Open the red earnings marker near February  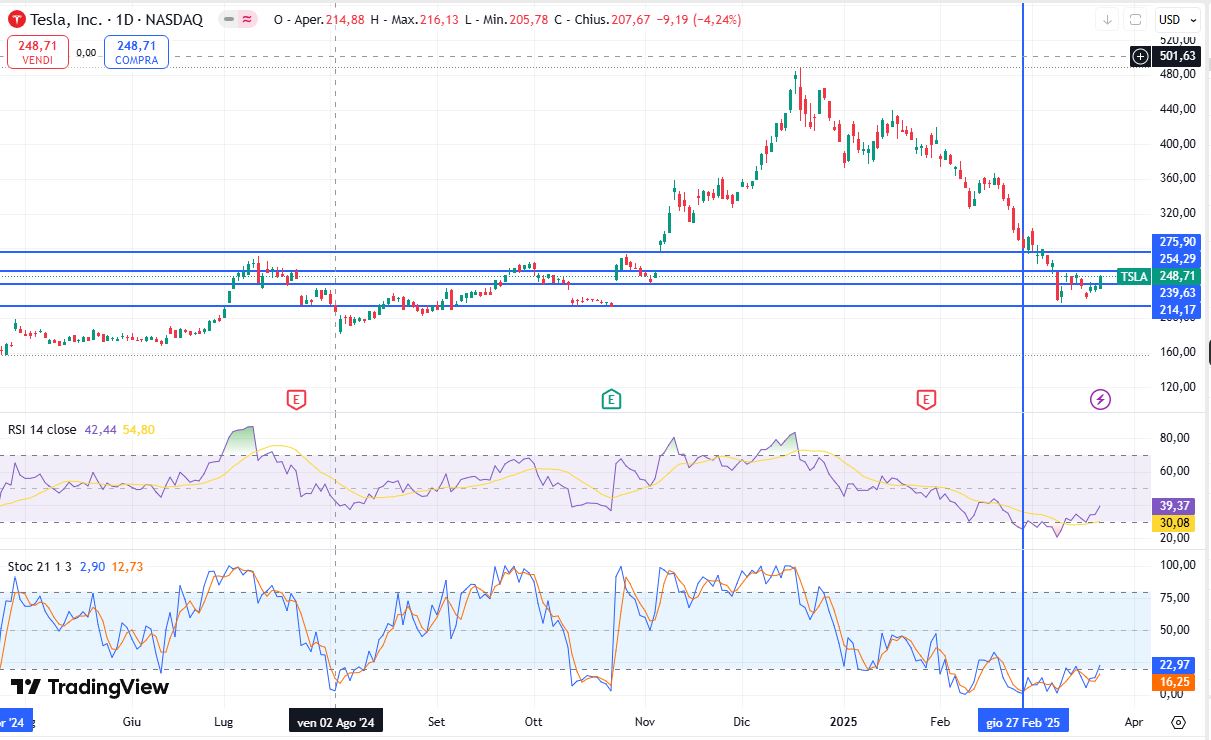(927, 400)
